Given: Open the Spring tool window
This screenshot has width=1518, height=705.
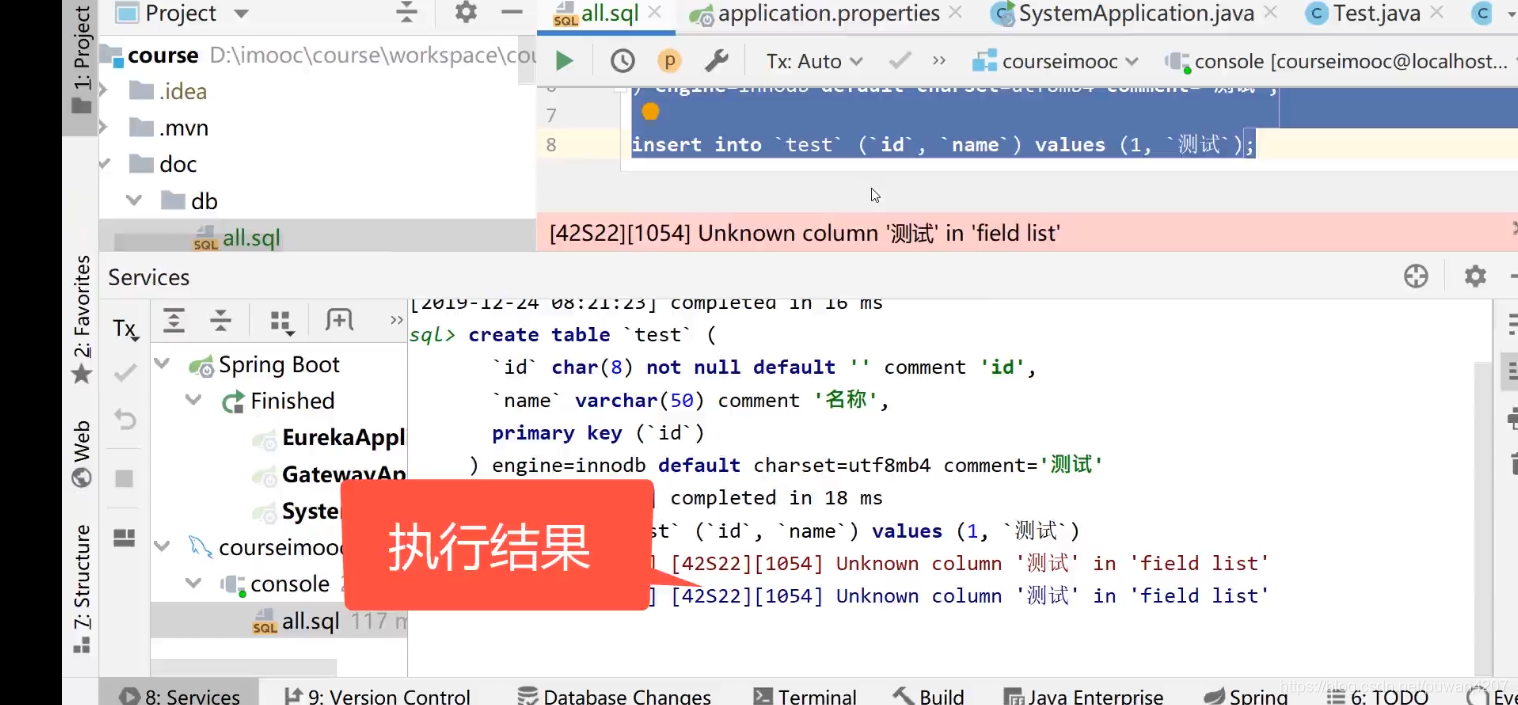Looking at the screenshot, I should tap(1244, 696).
